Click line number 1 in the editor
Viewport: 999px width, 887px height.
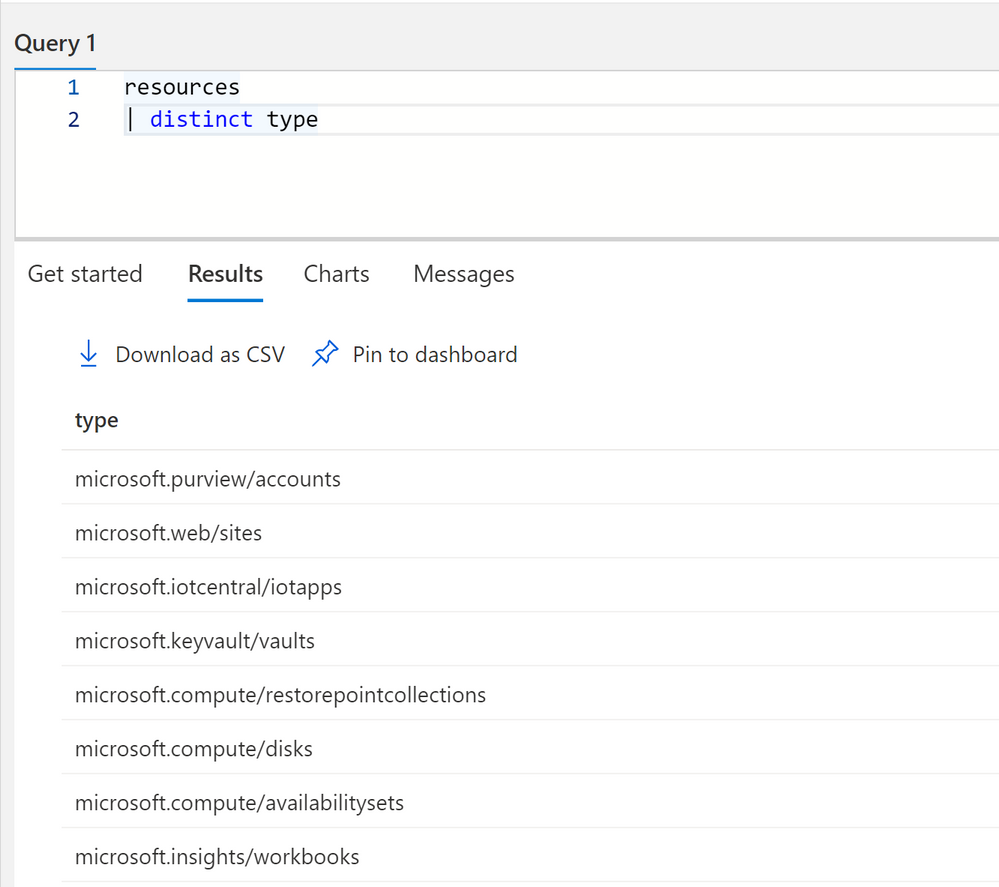[x=73, y=87]
